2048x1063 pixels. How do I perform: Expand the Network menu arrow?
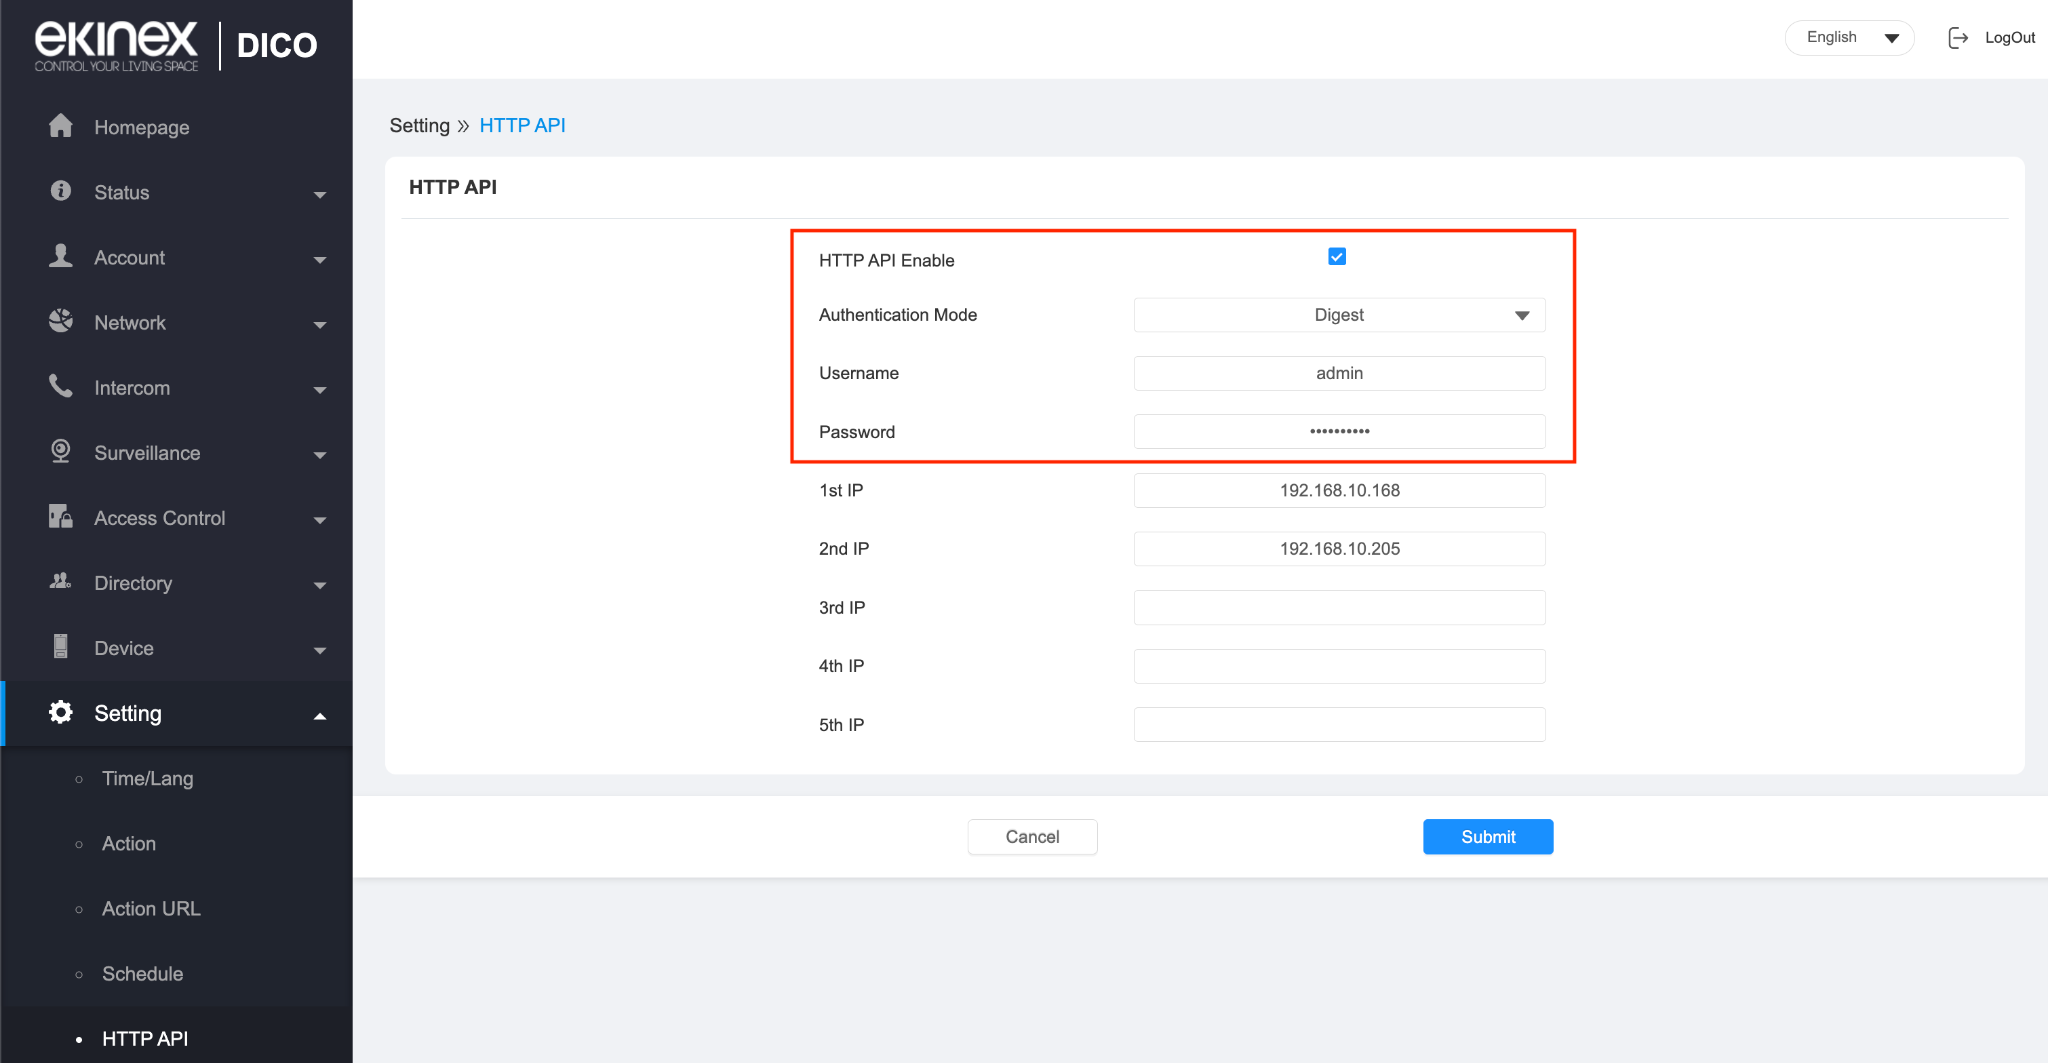click(320, 324)
